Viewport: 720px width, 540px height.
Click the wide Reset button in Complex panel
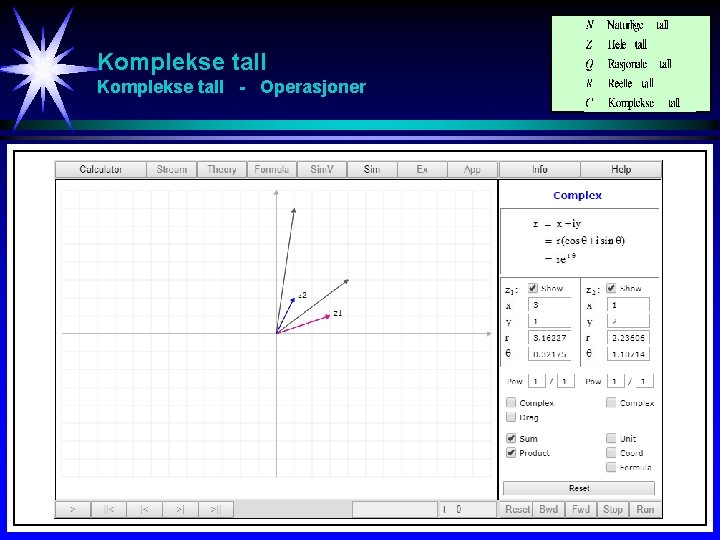coord(579,488)
